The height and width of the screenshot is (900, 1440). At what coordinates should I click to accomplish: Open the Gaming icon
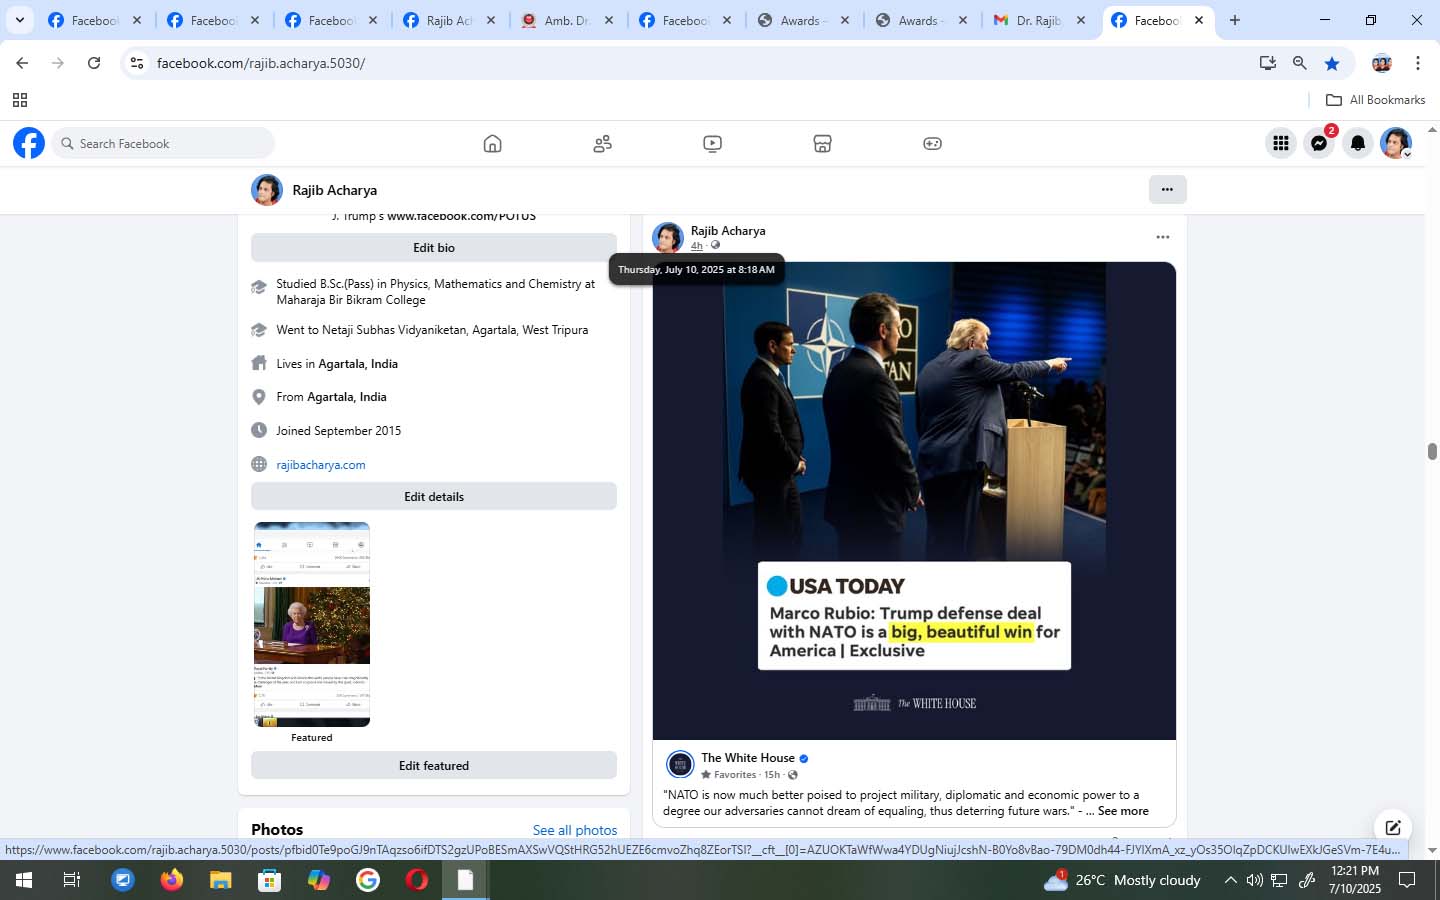tap(932, 144)
